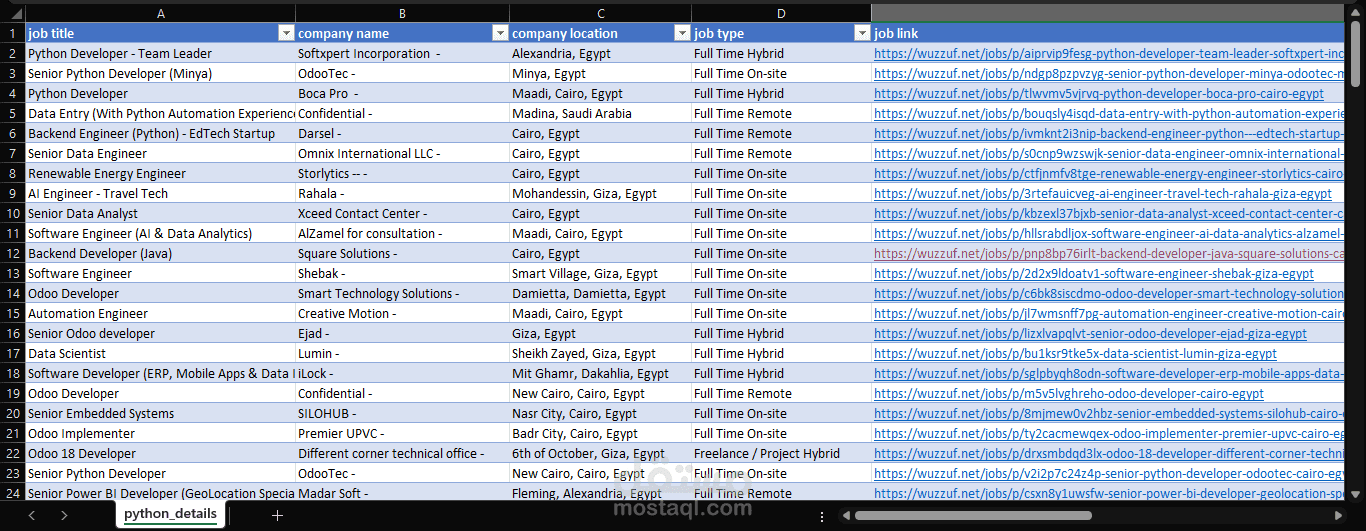Click vertical scrollbar up arrow
1366x531 pixels.
1356,10
